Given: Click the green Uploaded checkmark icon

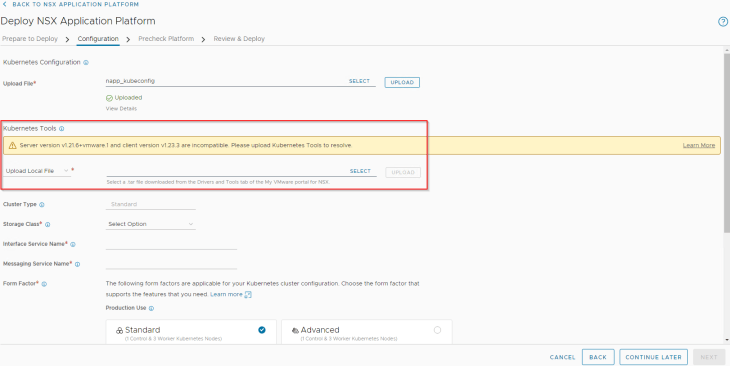Looking at the screenshot, I should [x=109, y=98].
